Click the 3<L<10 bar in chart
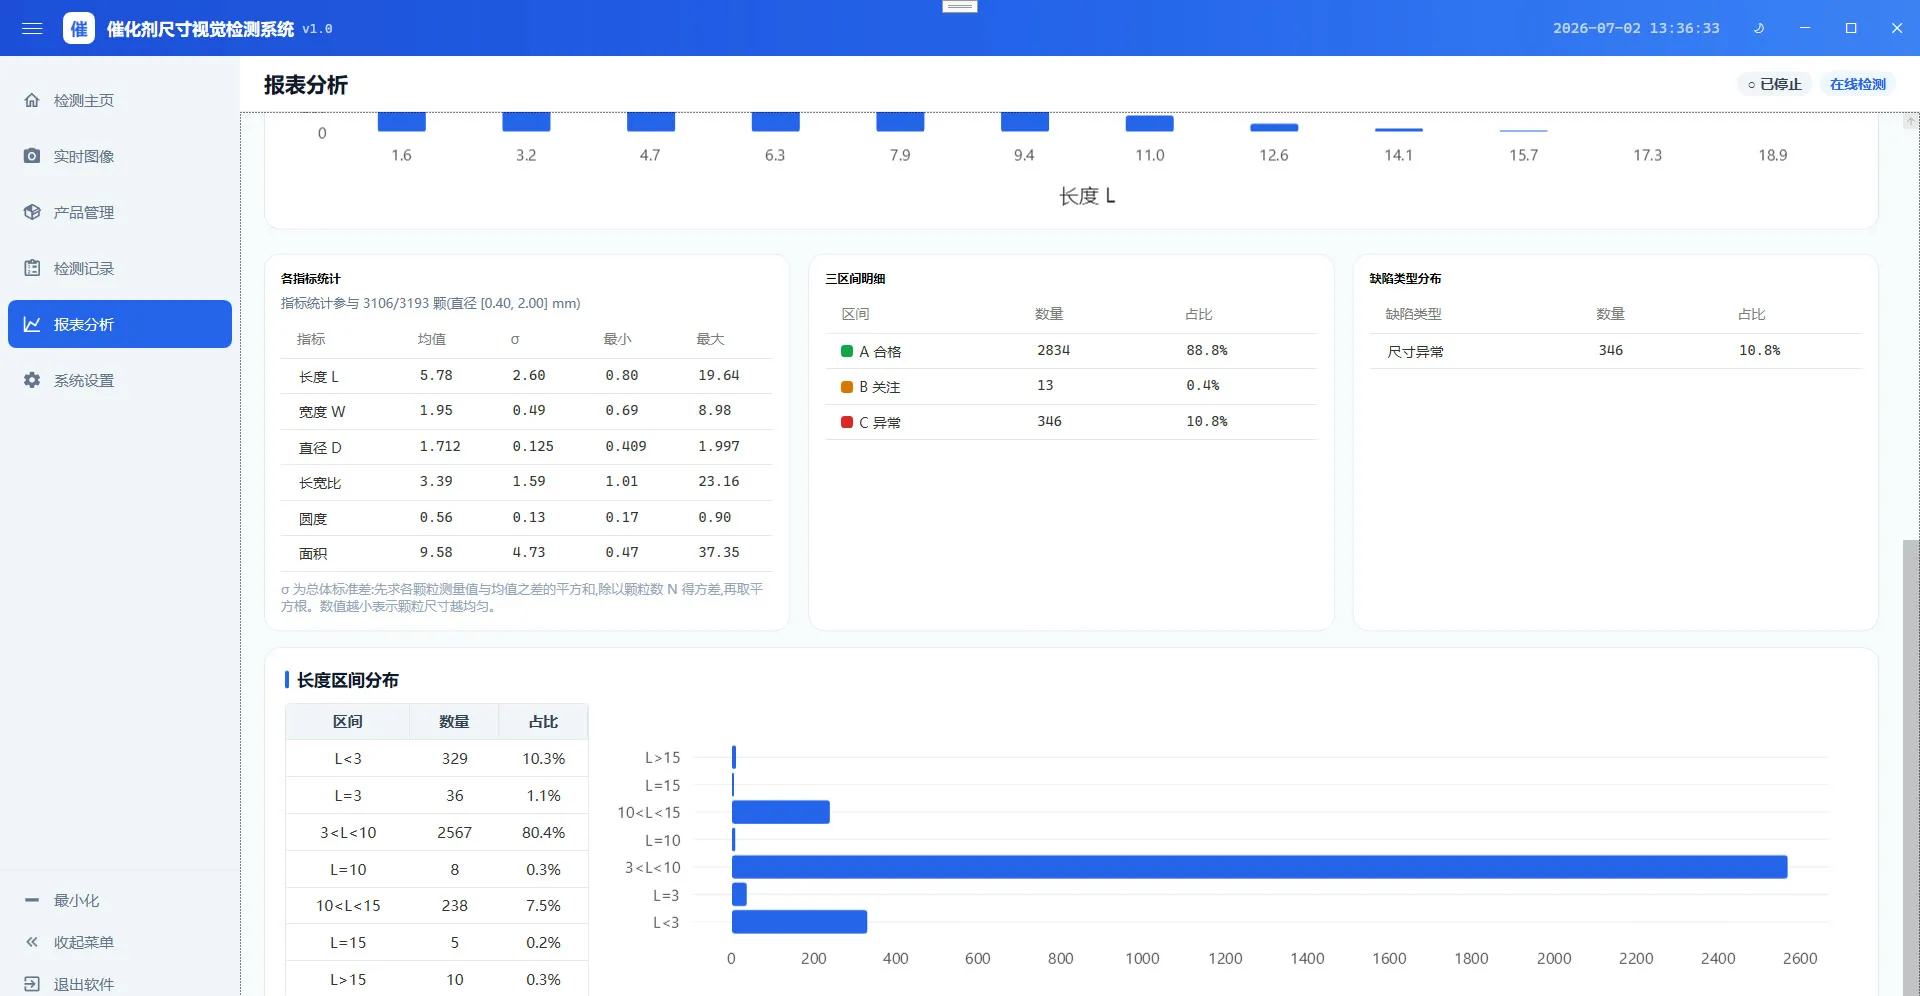Viewport: 1920px width, 996px height. (1259, 867)
